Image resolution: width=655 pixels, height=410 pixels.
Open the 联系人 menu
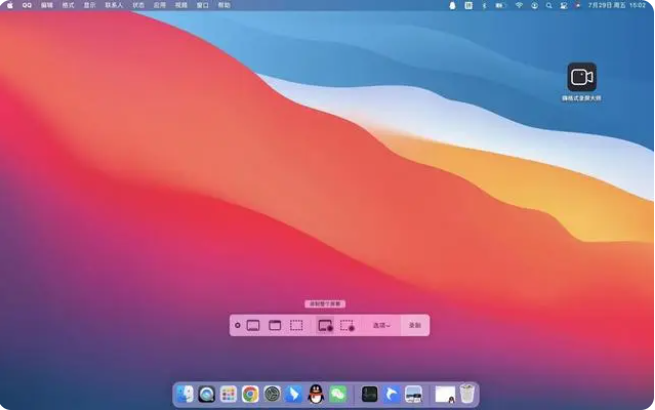114,5
